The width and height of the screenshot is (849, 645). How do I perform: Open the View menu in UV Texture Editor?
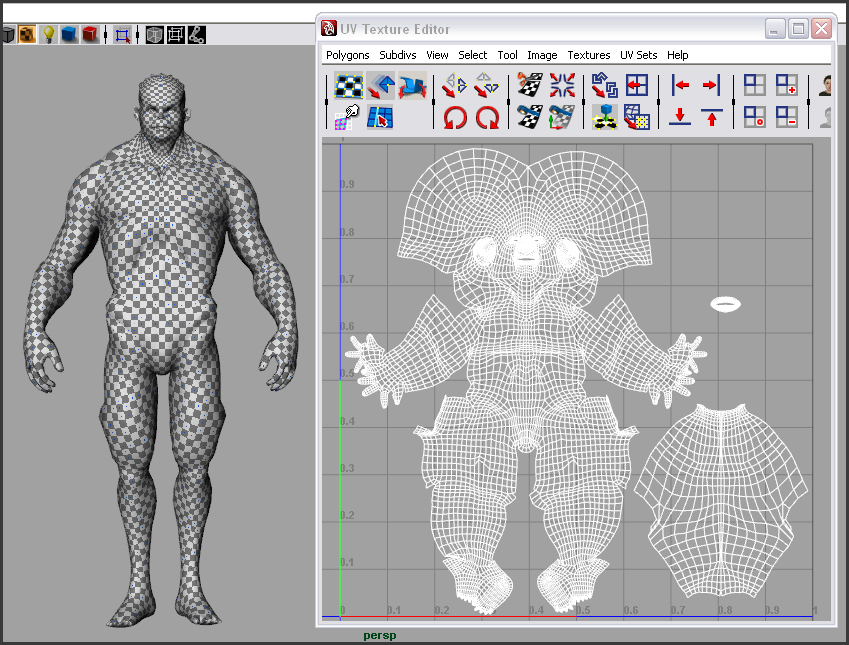pyautogui.click(x=437, y=55)
